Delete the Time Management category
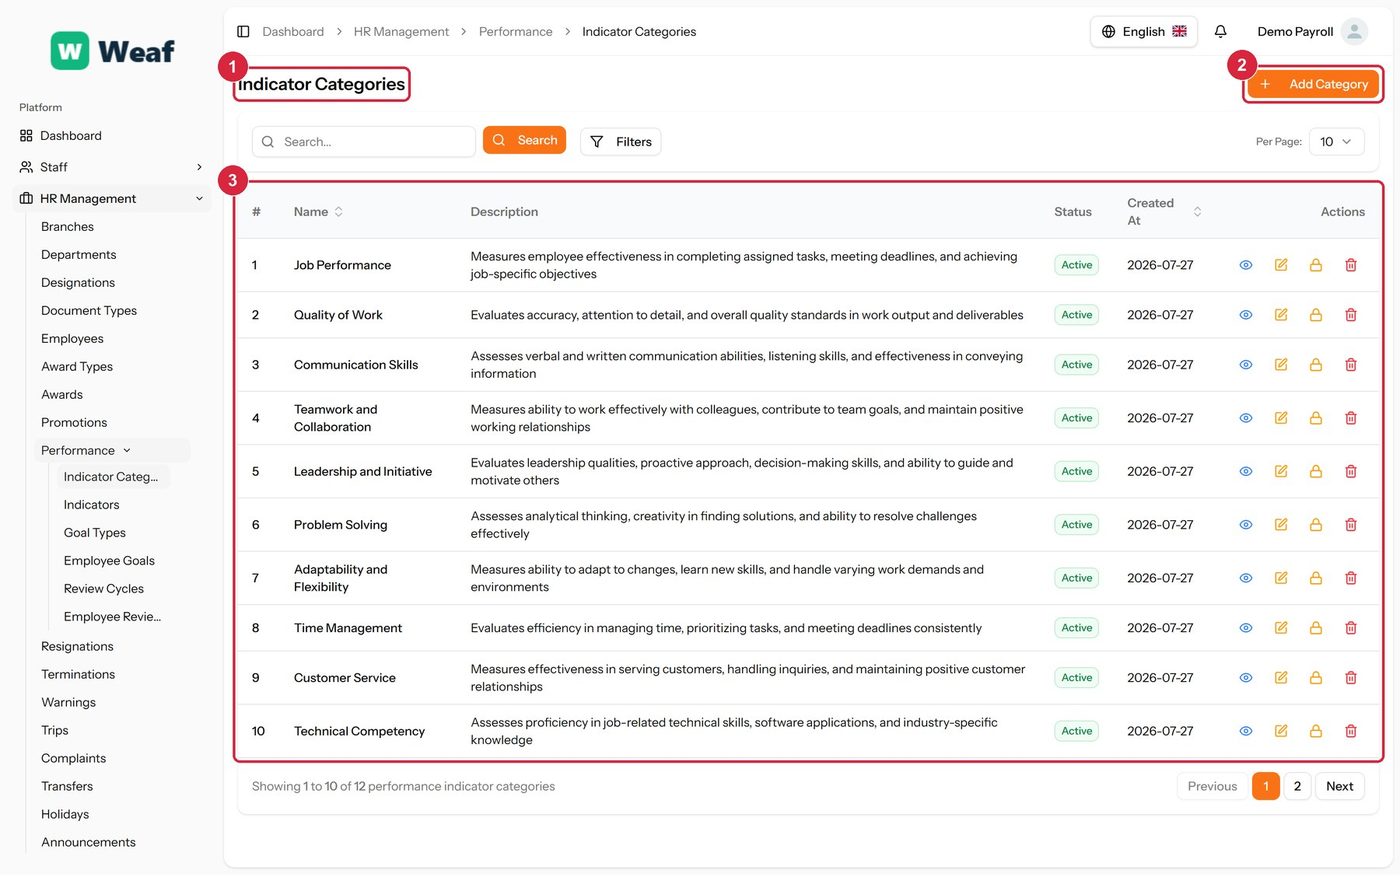 click(x=1351, y=628)
